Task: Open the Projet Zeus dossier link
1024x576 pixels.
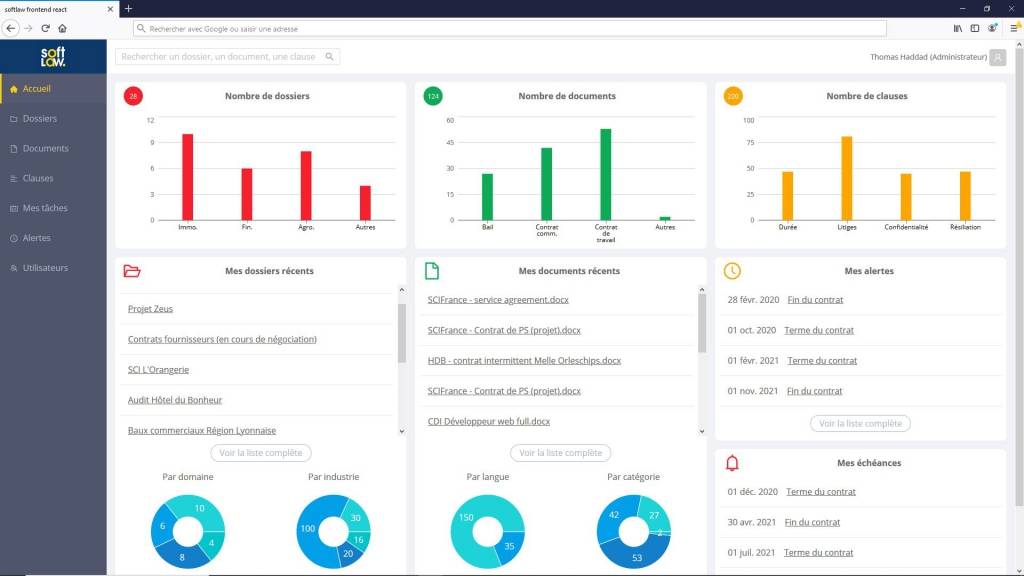Action: coord(150,309)
